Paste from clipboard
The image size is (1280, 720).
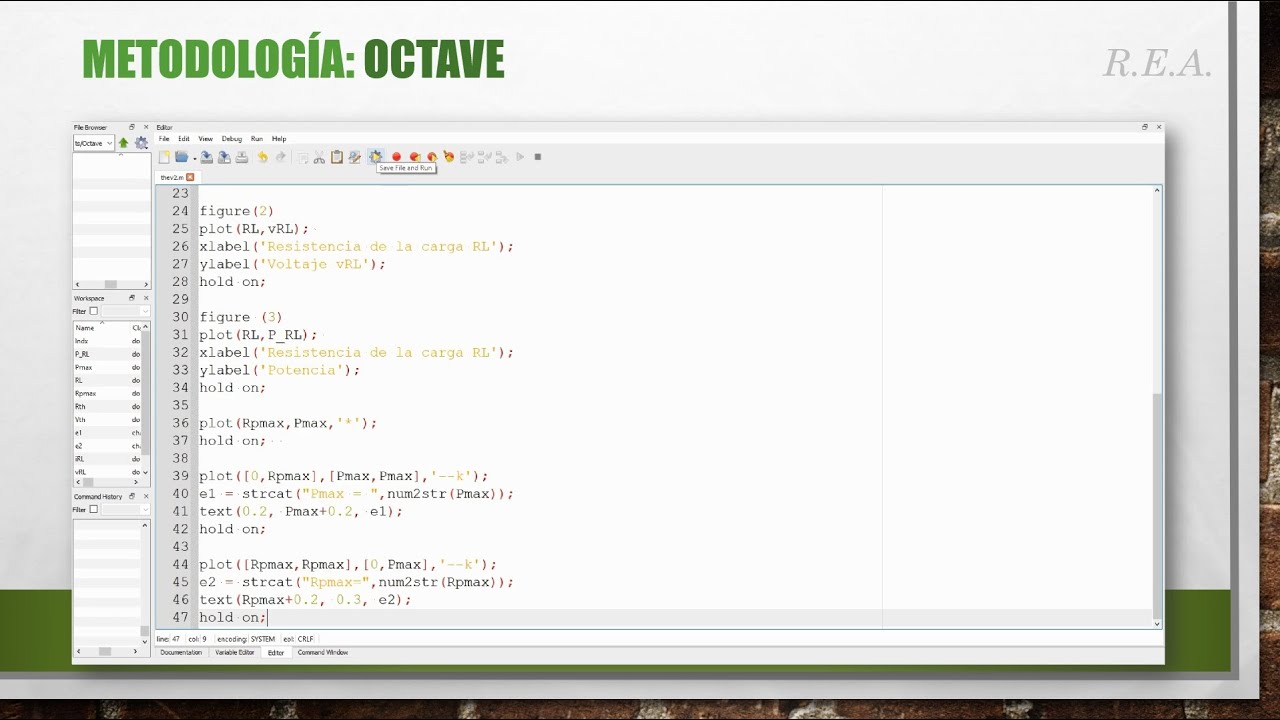click(x=337, y=157)
